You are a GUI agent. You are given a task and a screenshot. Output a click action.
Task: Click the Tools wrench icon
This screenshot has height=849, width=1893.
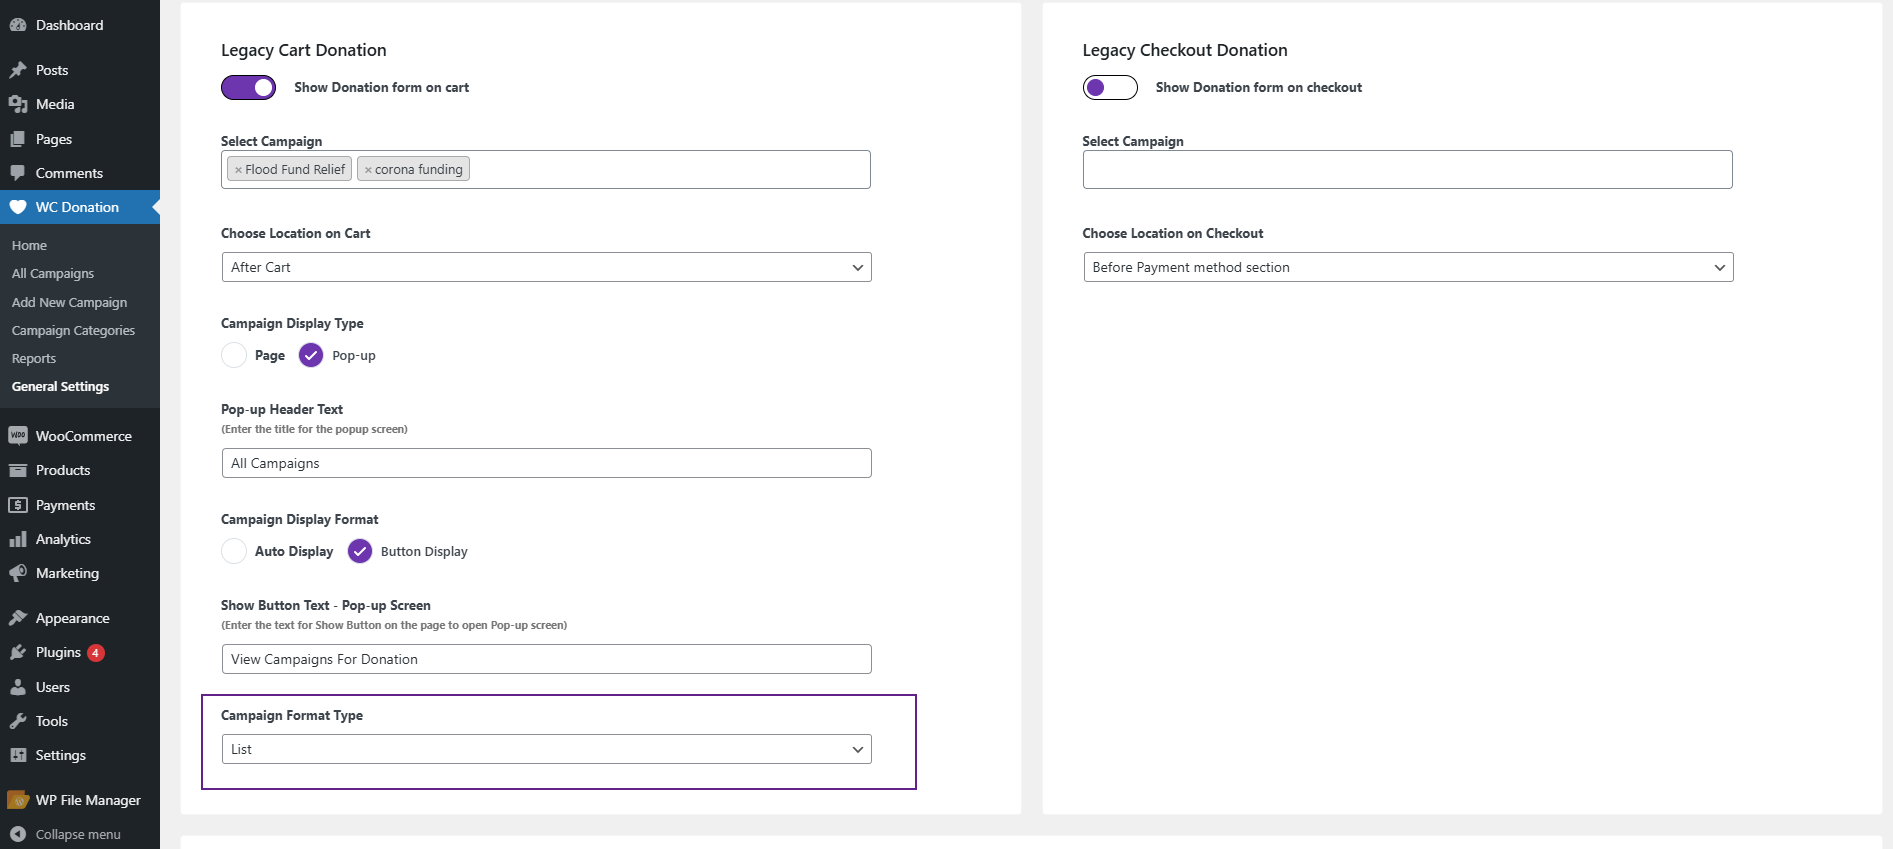click(18, 721)
